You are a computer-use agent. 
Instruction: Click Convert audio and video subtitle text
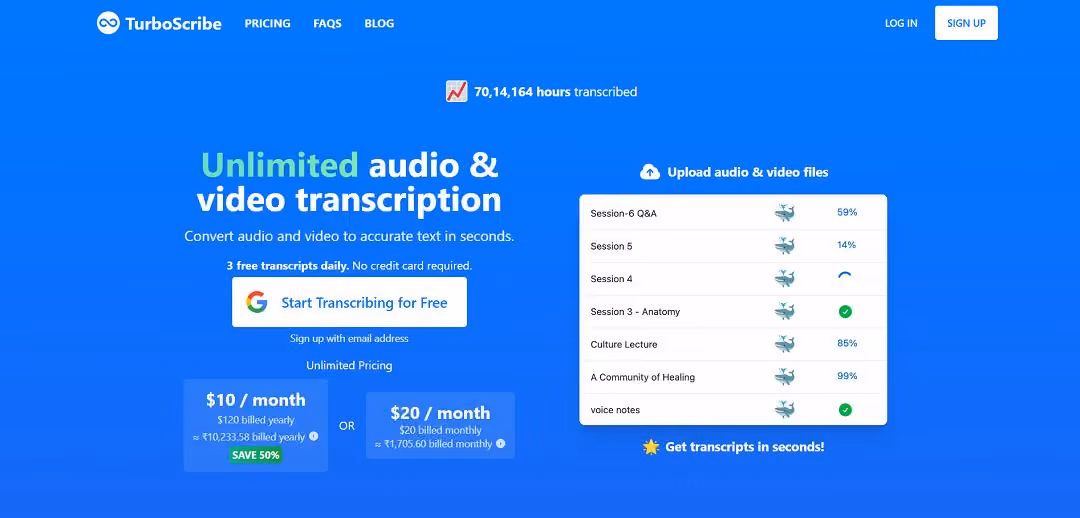coord(349,236)
